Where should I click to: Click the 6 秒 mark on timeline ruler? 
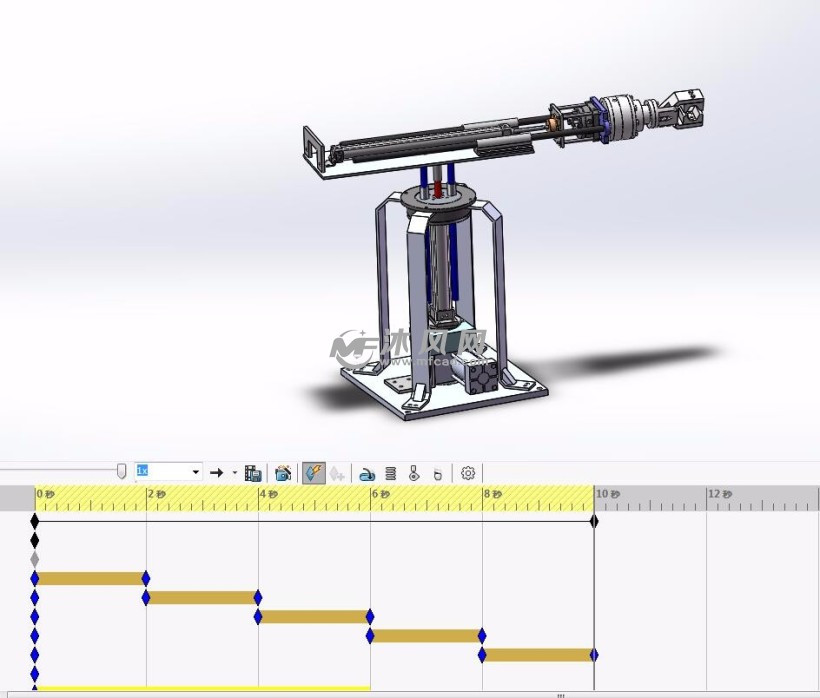click(x=381, y=494)
